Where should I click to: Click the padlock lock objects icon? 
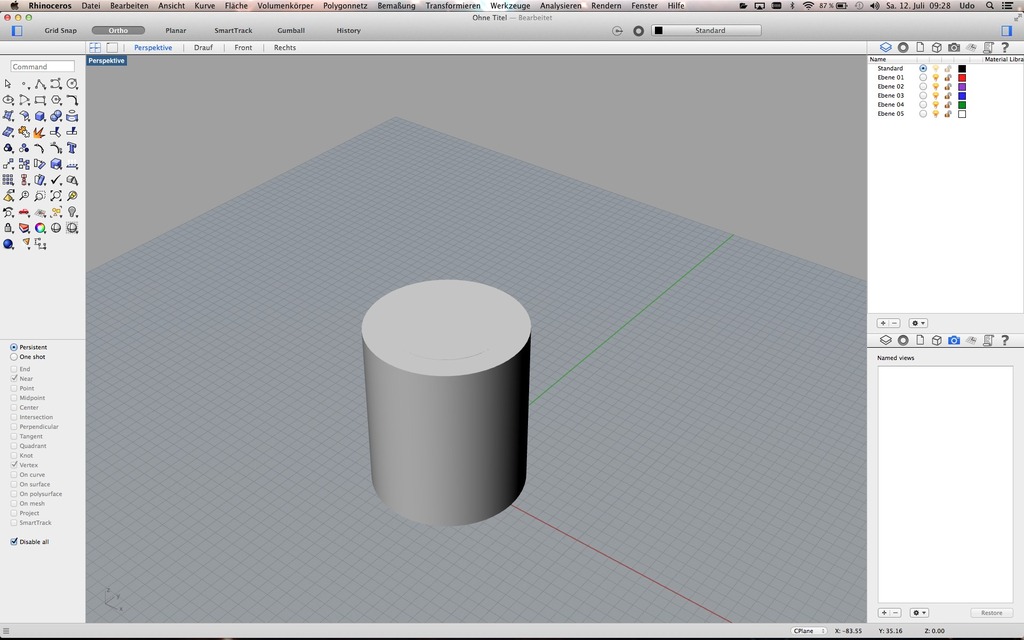[x=8, y=228]
